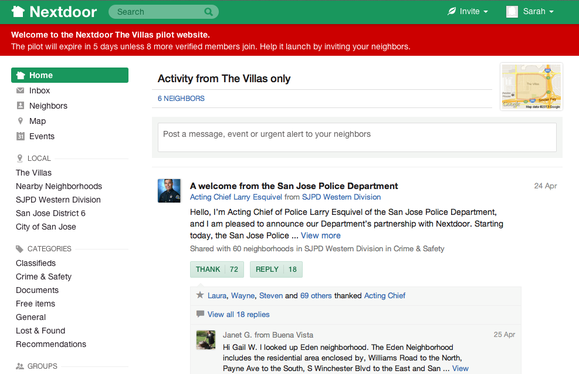Image resolution: width=579 pixels, height=374 pixels.
Task: Click the THANK 72 button
Action: (x=217, y=270)
